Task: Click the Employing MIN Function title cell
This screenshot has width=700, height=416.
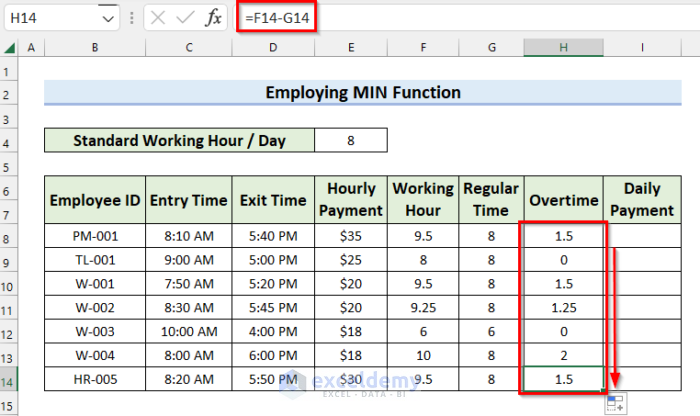Action: click(x=363, y=92)
